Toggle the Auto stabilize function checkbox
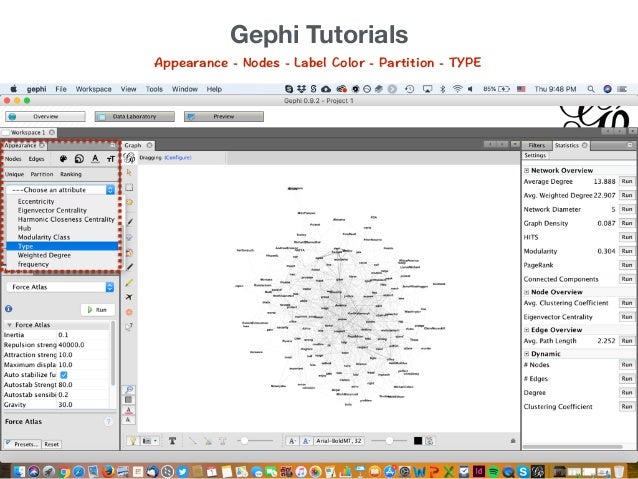 pos(64,375)
